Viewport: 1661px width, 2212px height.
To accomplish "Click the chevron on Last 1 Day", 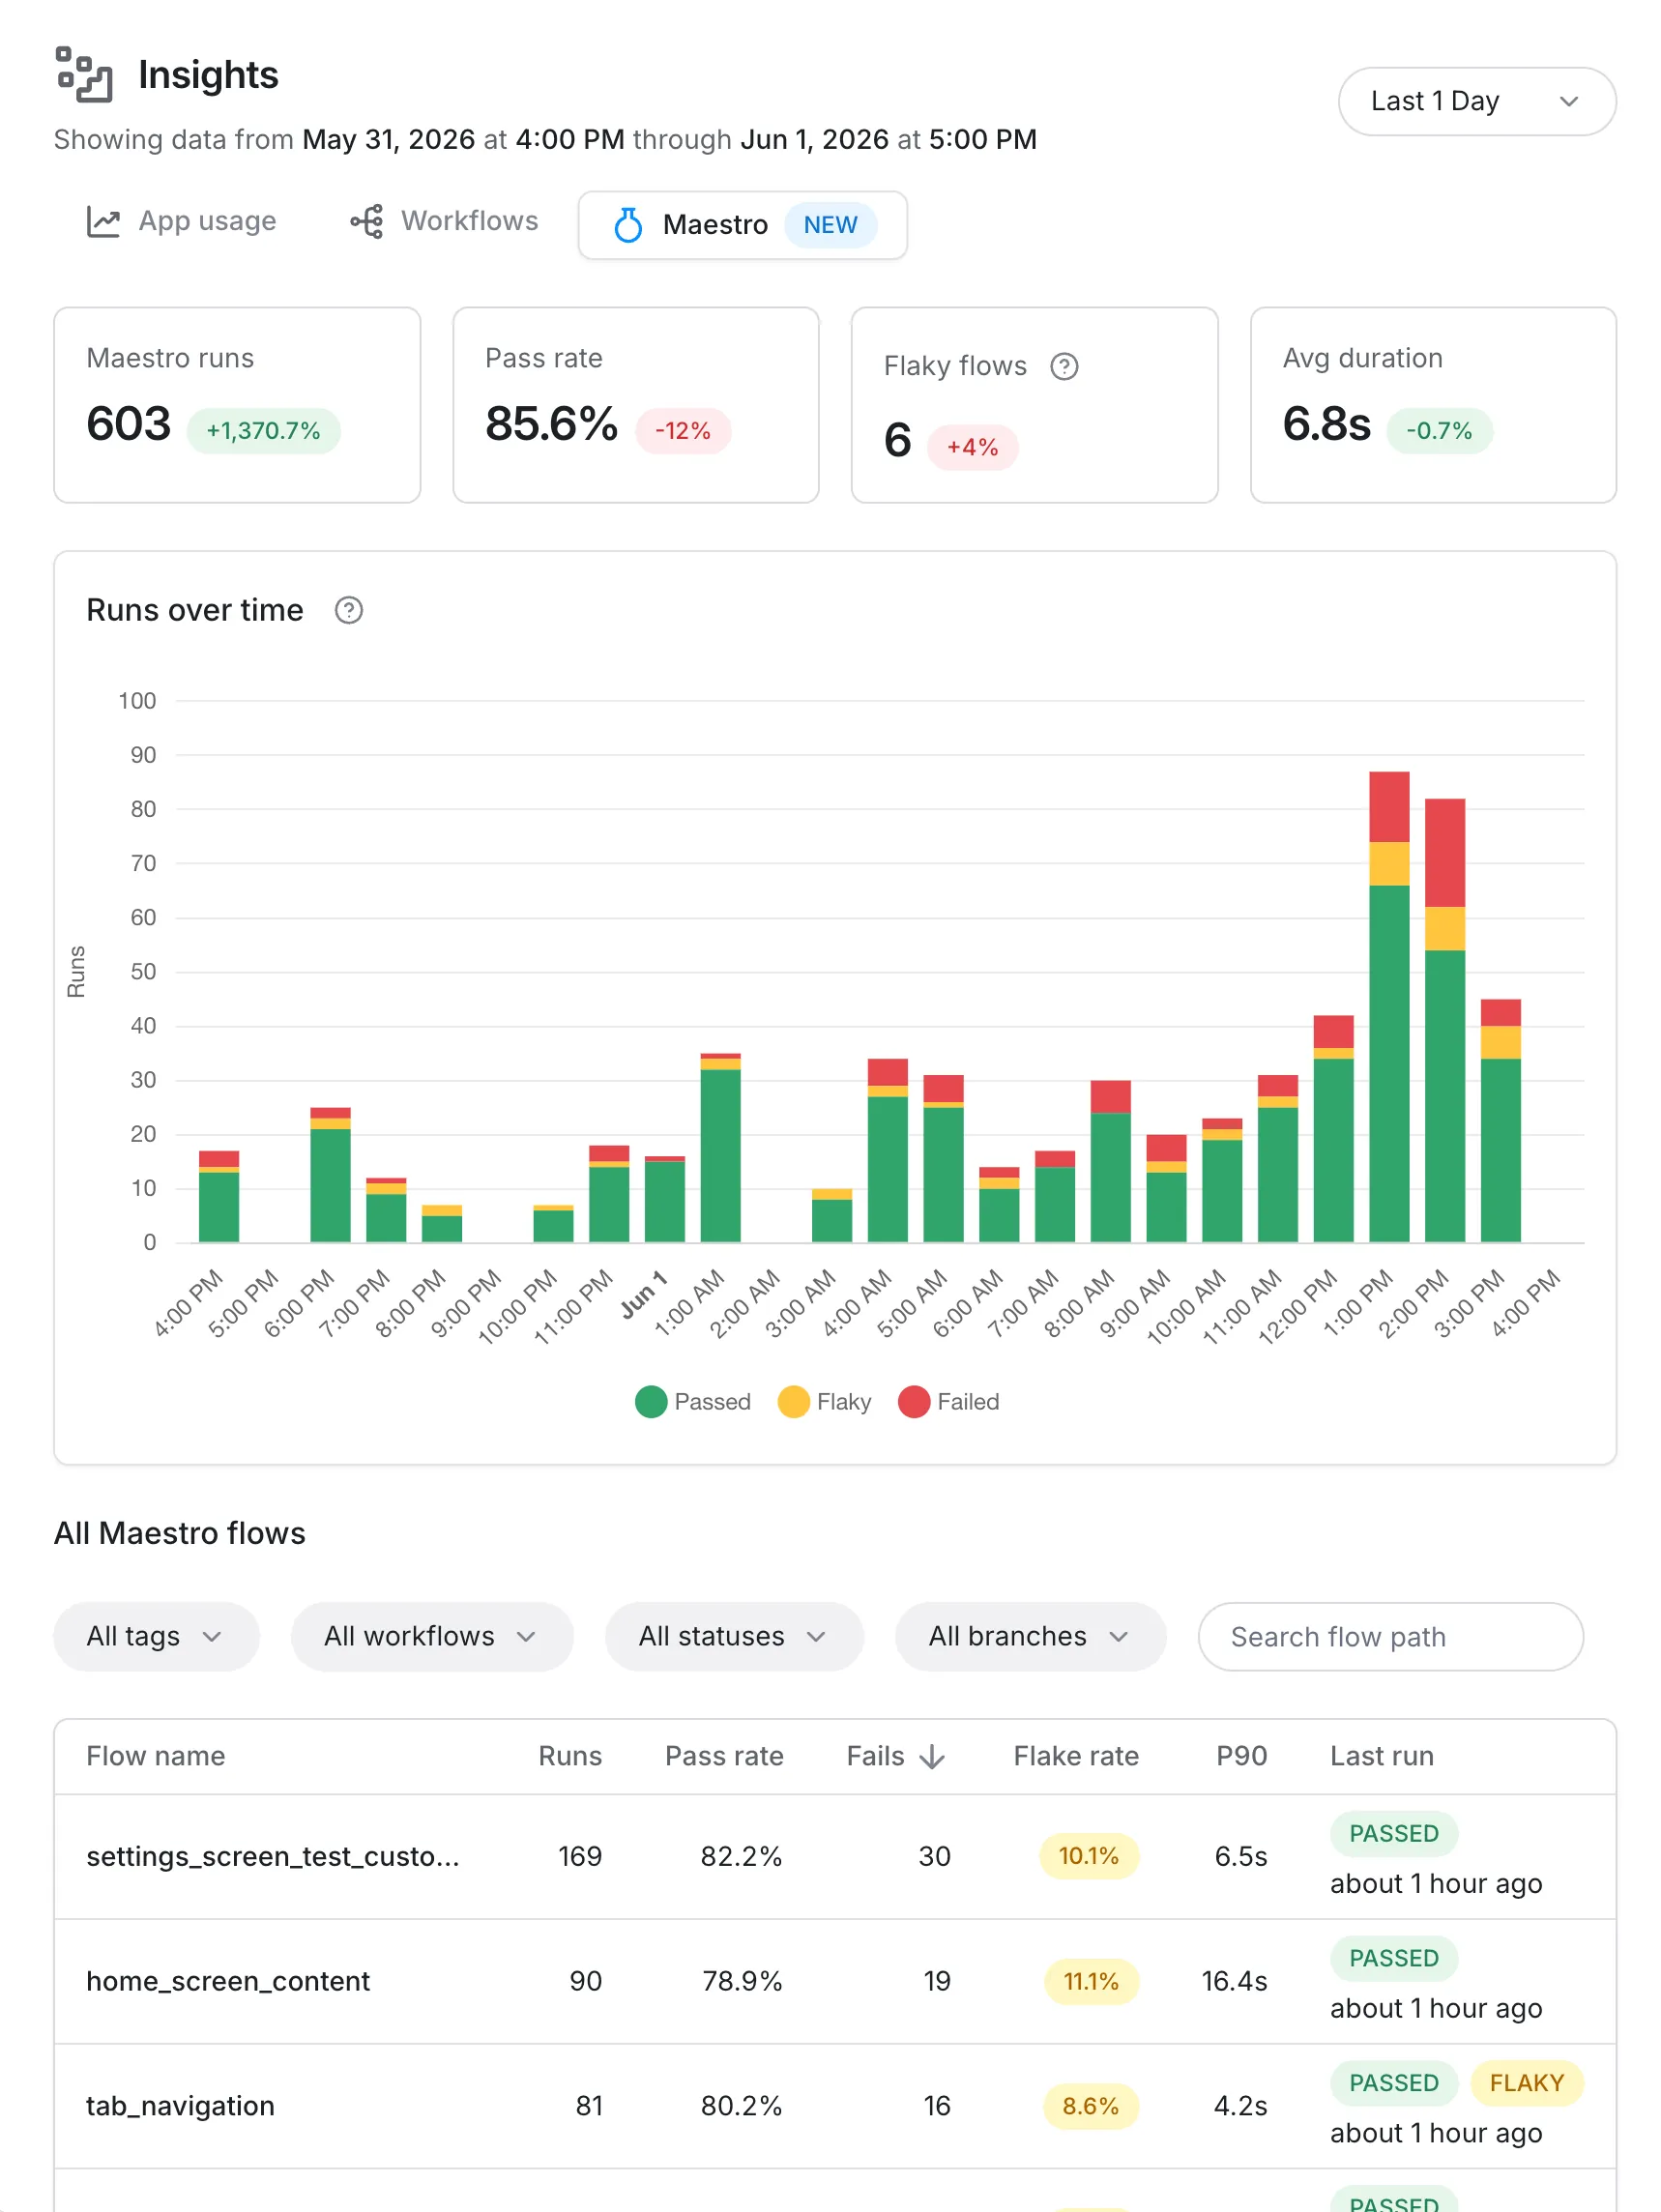I will (1568, 101).
